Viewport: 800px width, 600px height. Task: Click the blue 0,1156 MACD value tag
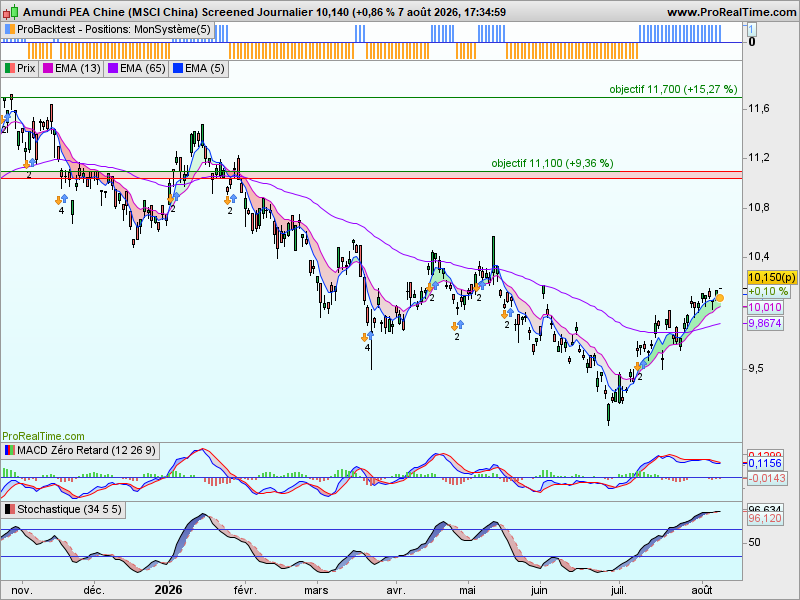tap(765, 463)
